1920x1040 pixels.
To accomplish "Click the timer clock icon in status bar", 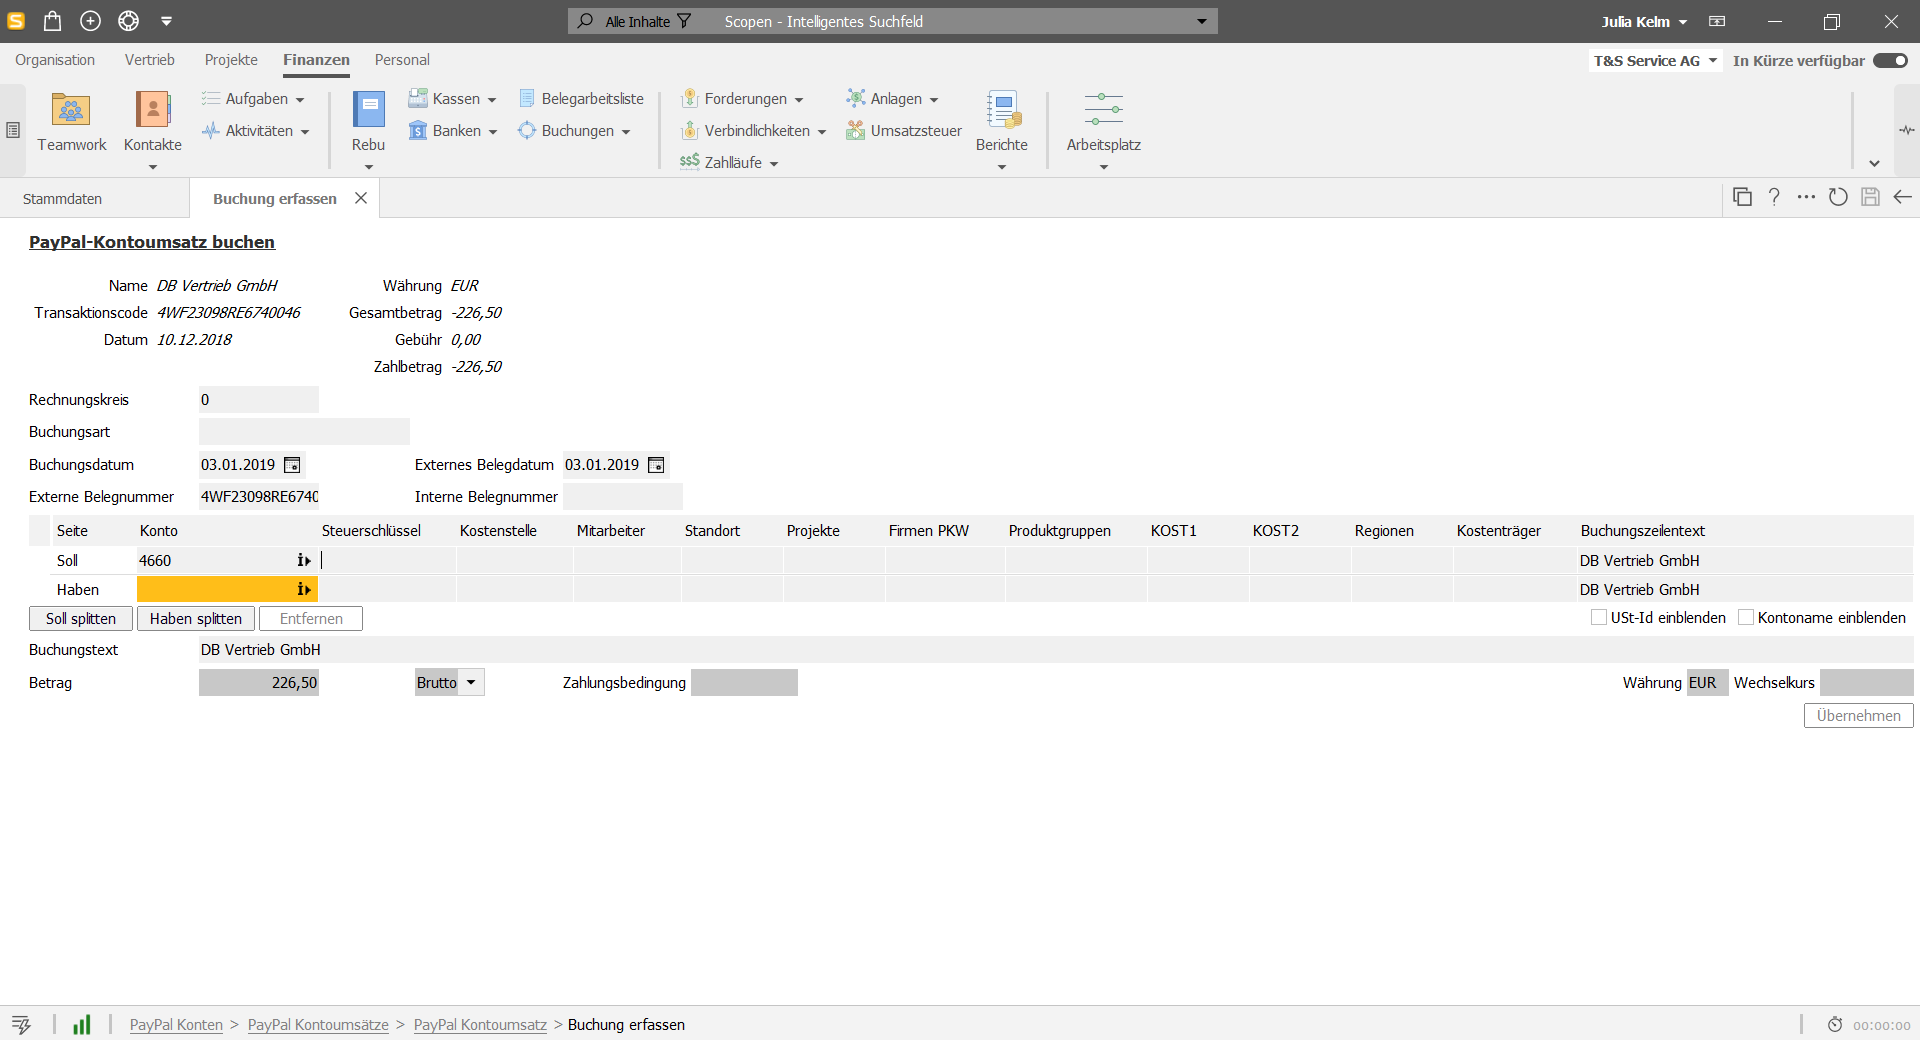I will (1835, 1025).
